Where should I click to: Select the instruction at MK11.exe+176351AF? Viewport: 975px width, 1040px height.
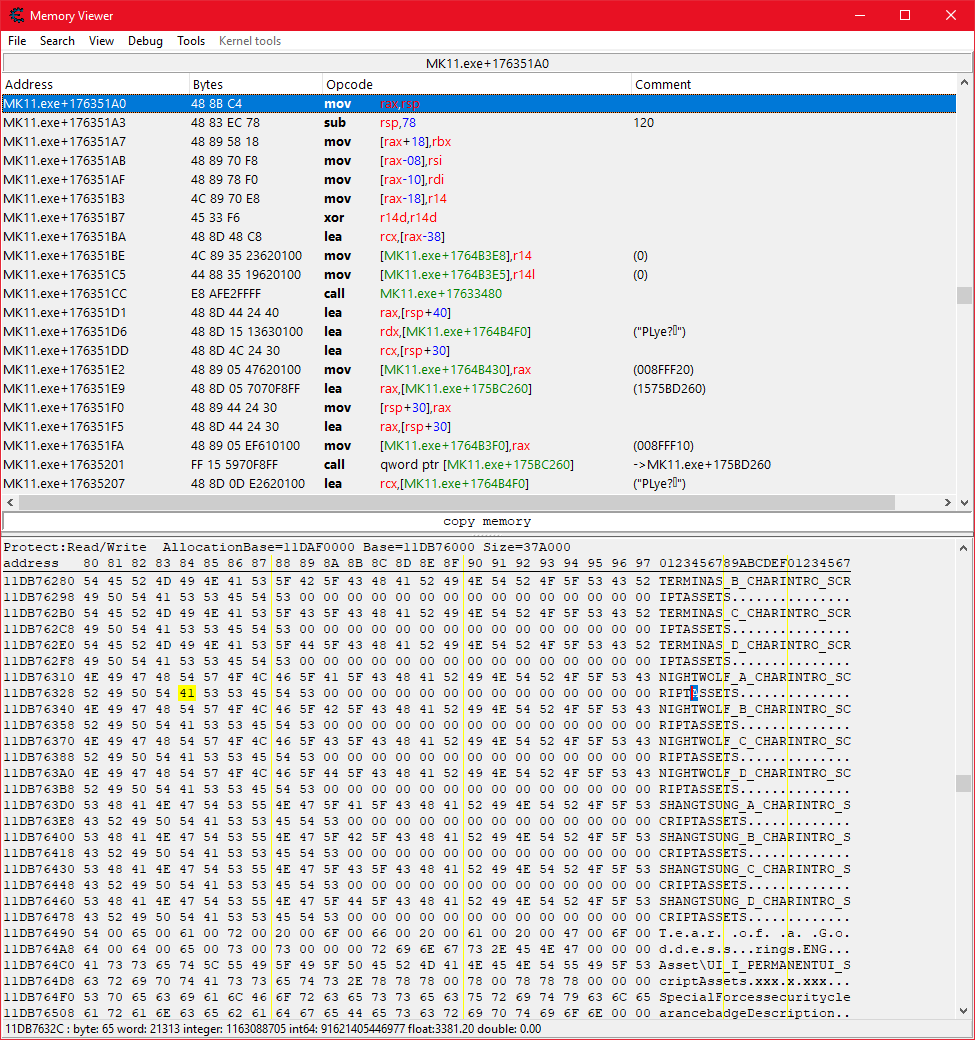click(x=479, y=180)
